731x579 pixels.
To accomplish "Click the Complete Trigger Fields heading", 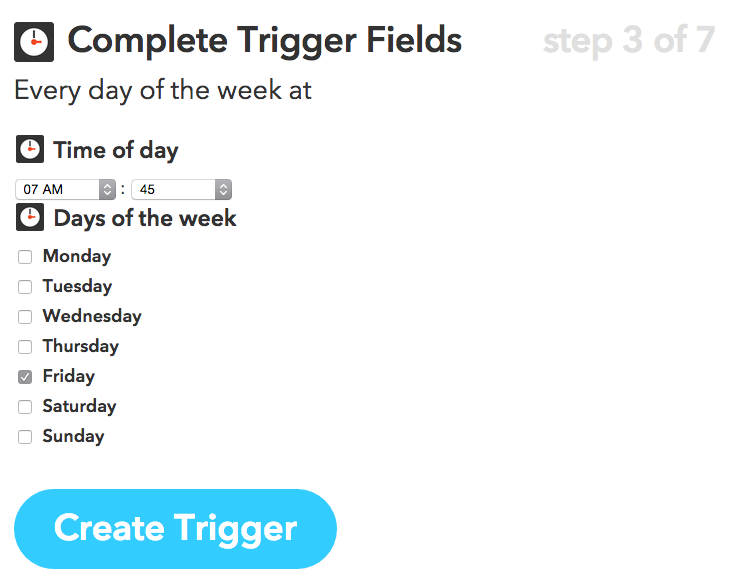I will click(264, 41).
